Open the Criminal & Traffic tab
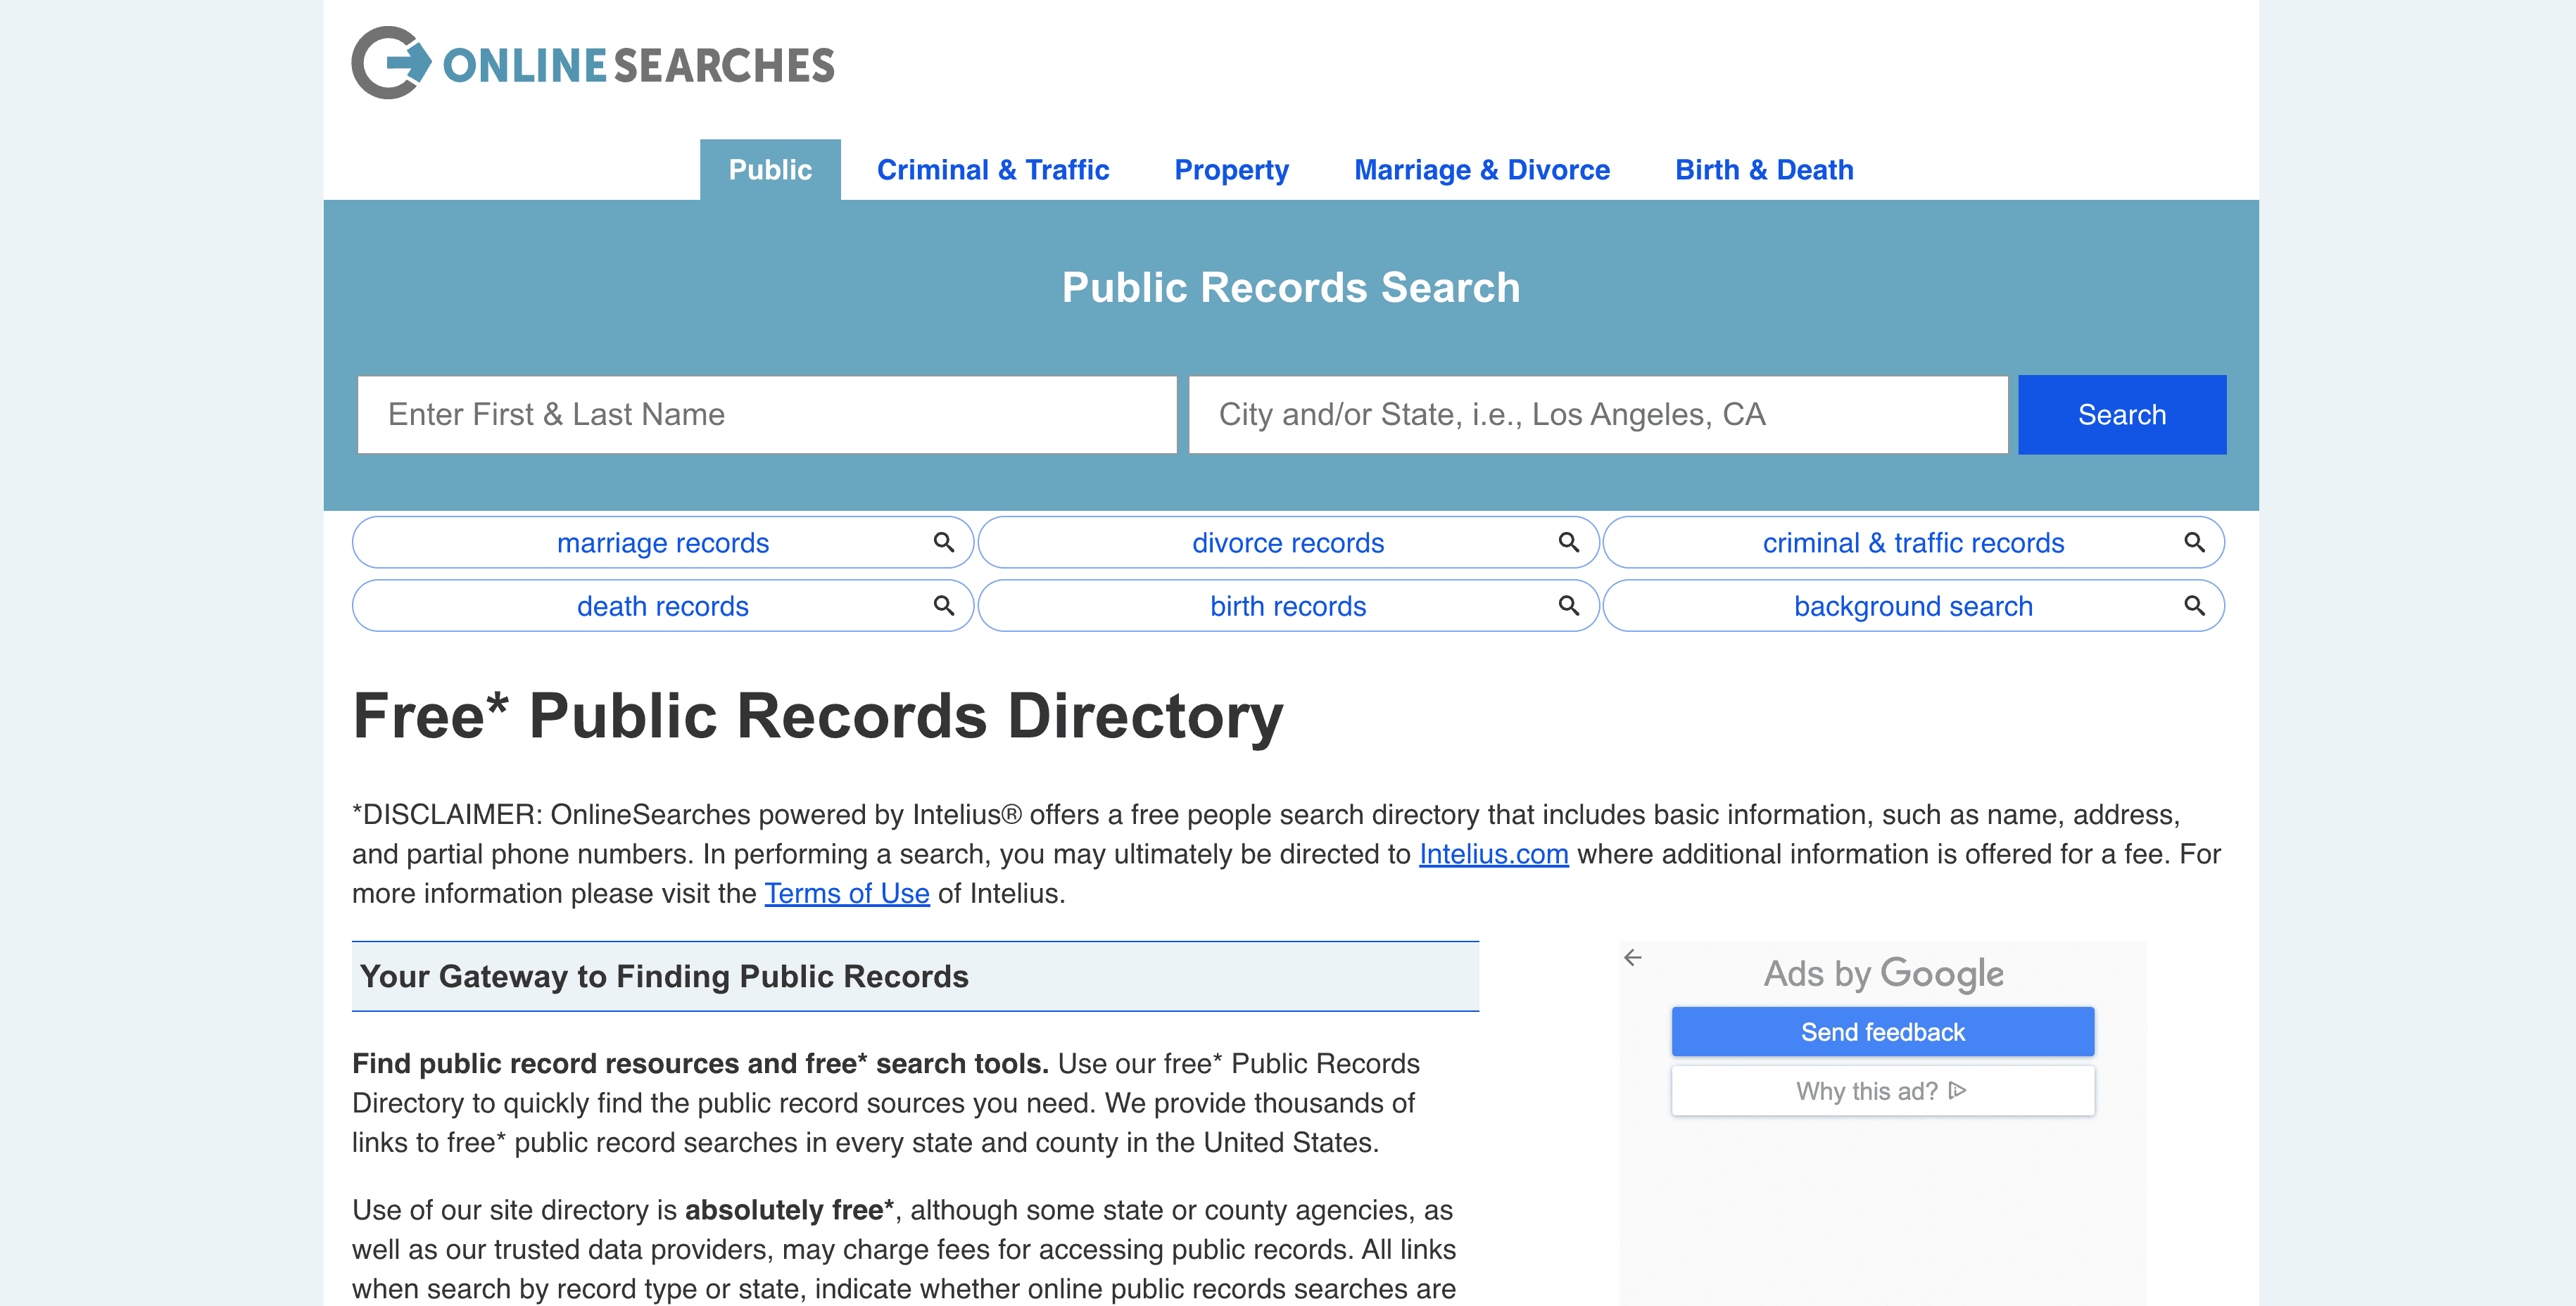The height and width of the screenshot is (1306, 2576). 992,170
